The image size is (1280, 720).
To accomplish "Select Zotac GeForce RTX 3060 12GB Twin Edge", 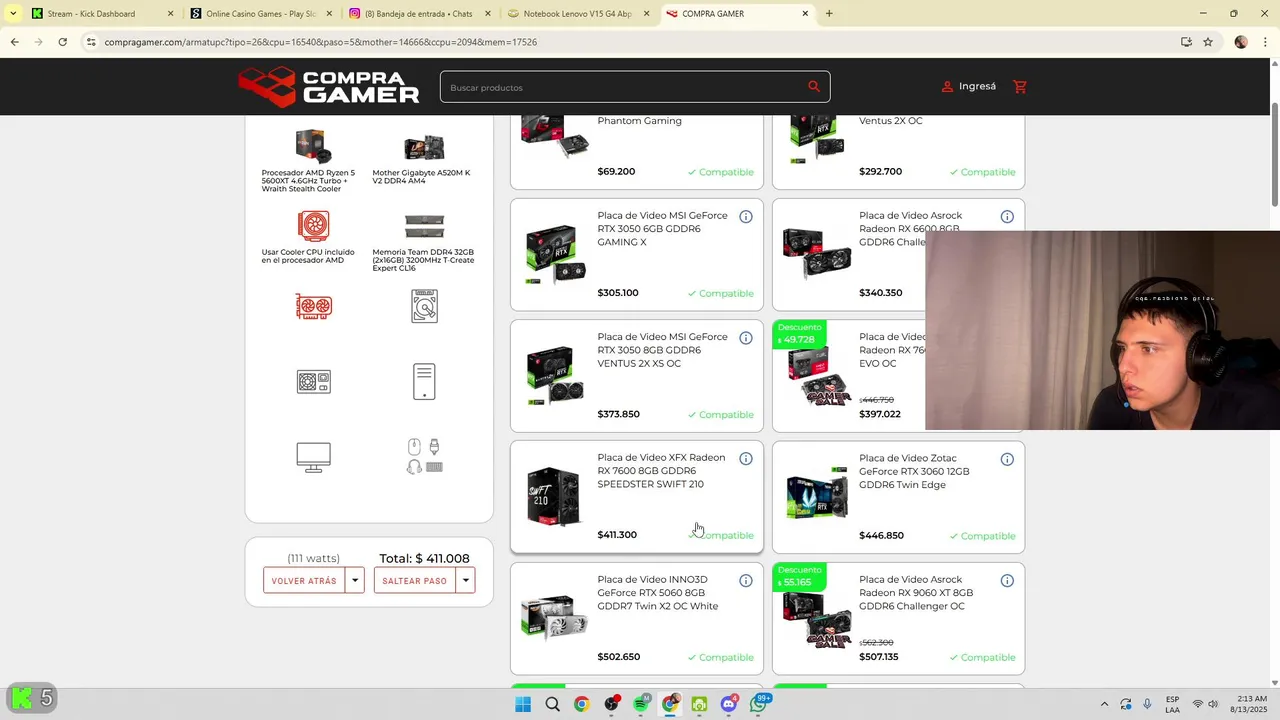I will pos(898,497).
